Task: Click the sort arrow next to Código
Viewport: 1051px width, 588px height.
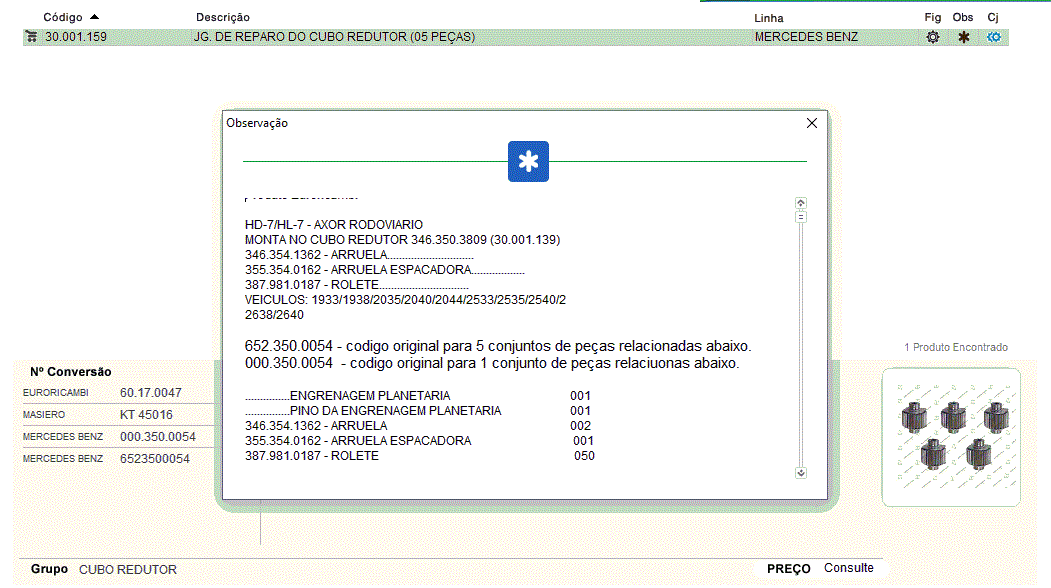Action: (94, 17)
